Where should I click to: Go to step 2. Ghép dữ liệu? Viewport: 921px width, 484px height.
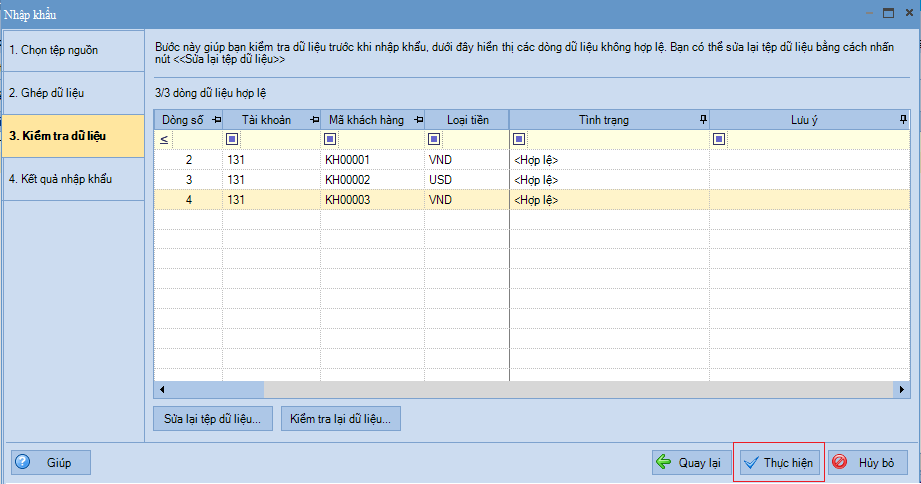pos(73,93)
